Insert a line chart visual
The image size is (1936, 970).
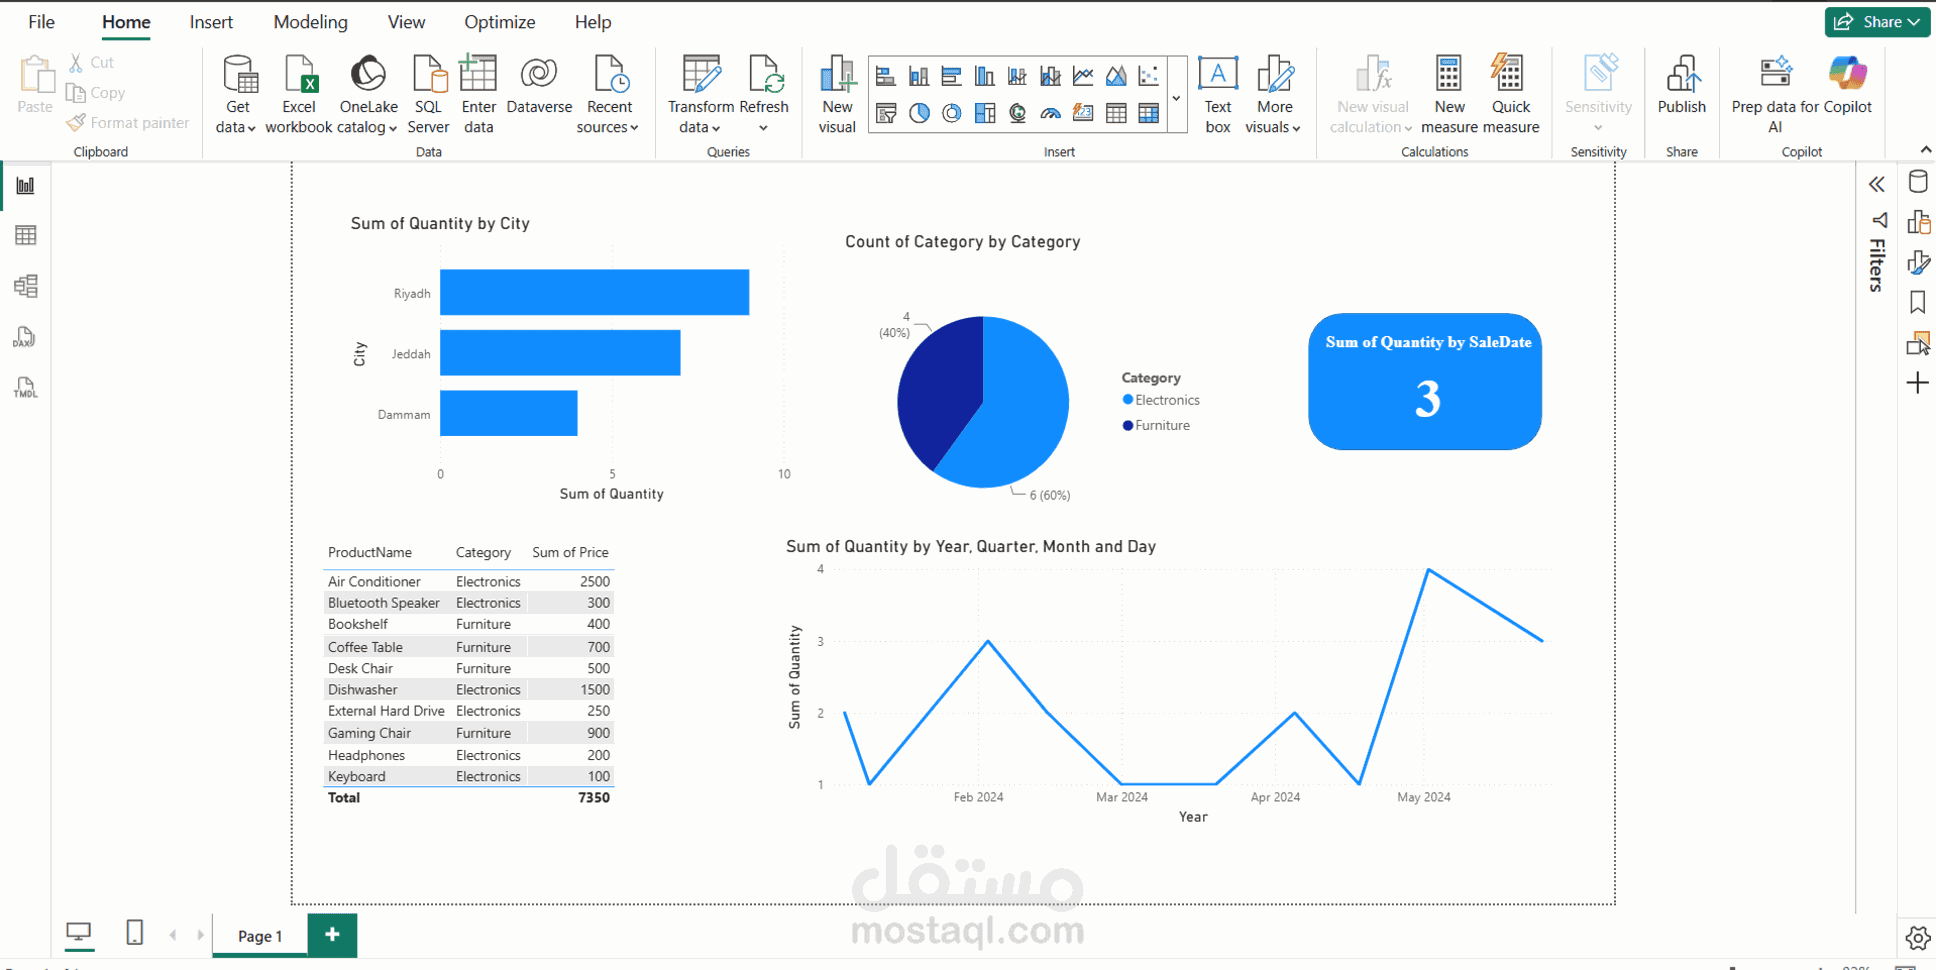click(1083, 76)
